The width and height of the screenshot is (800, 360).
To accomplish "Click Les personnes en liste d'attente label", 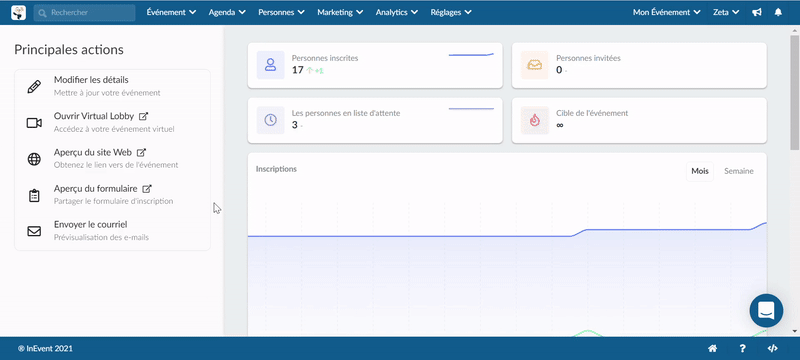I will tap(346, 113).
